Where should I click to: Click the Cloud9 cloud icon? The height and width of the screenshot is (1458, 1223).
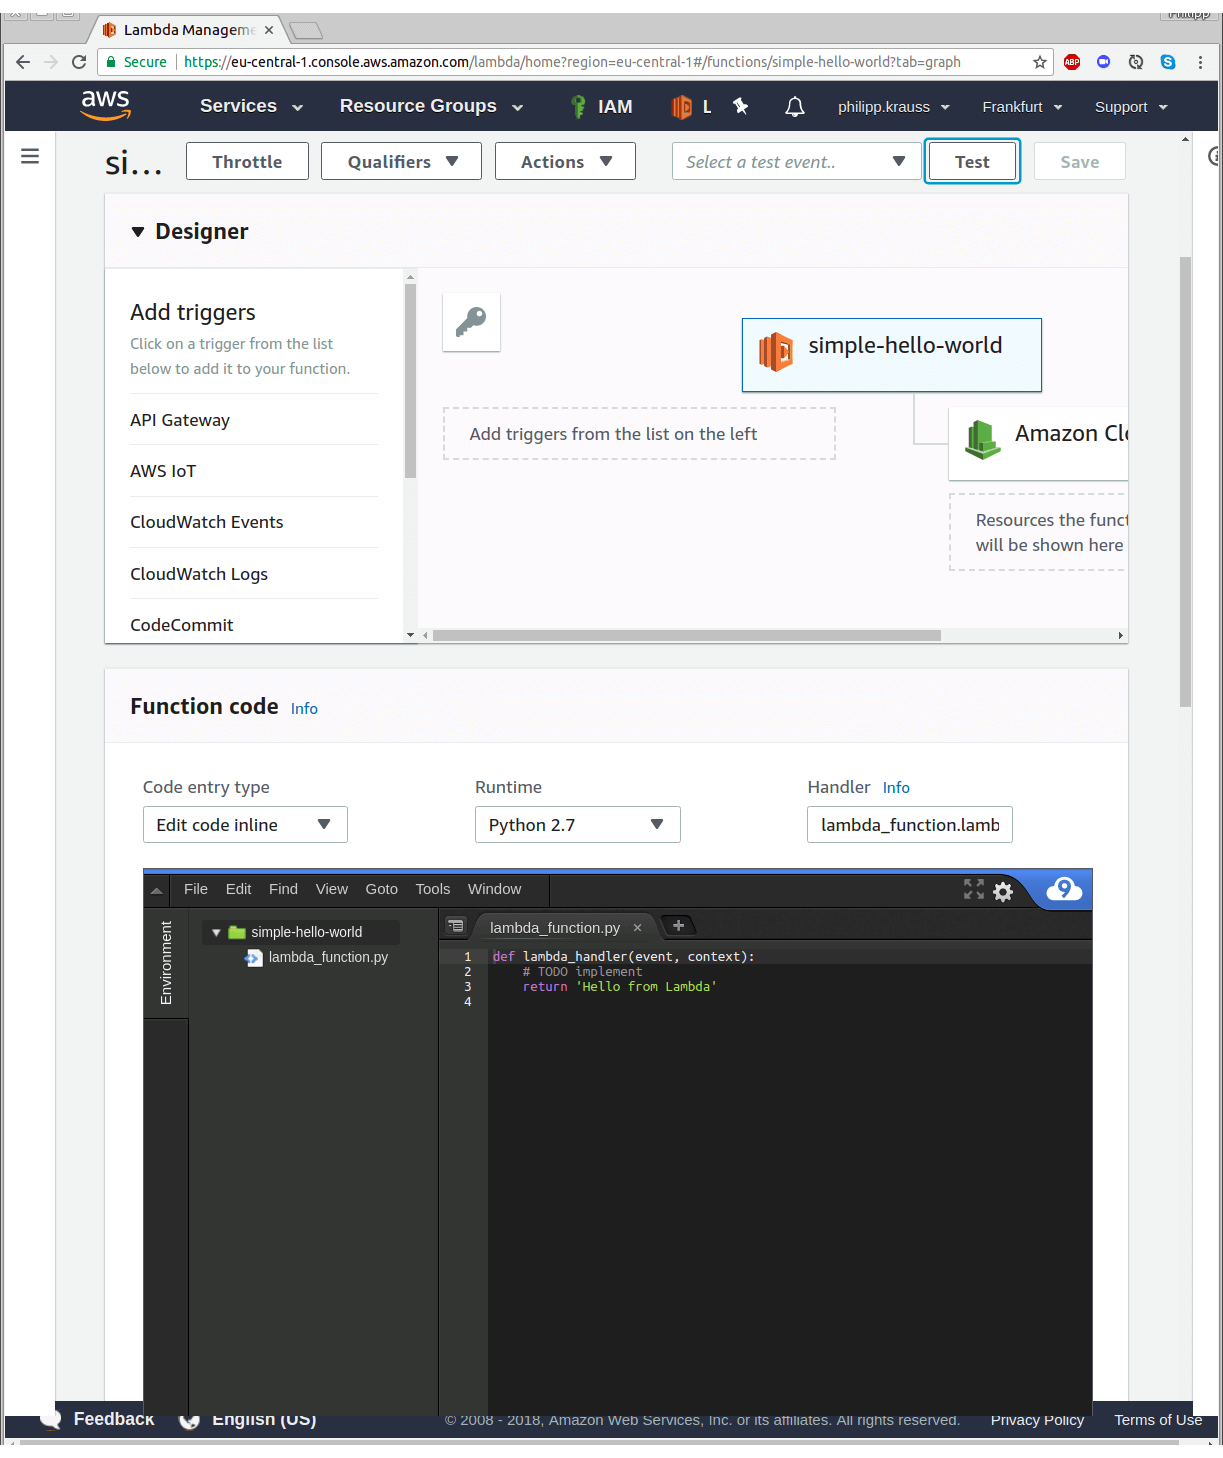coord(1064,889)
